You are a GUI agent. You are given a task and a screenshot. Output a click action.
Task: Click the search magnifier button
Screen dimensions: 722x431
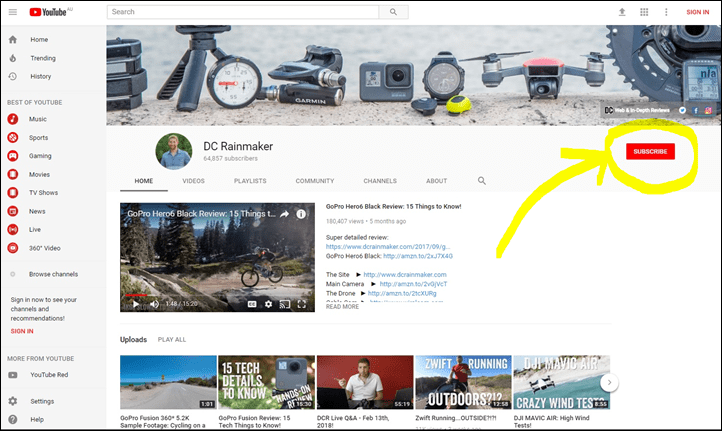click(393, 12)
